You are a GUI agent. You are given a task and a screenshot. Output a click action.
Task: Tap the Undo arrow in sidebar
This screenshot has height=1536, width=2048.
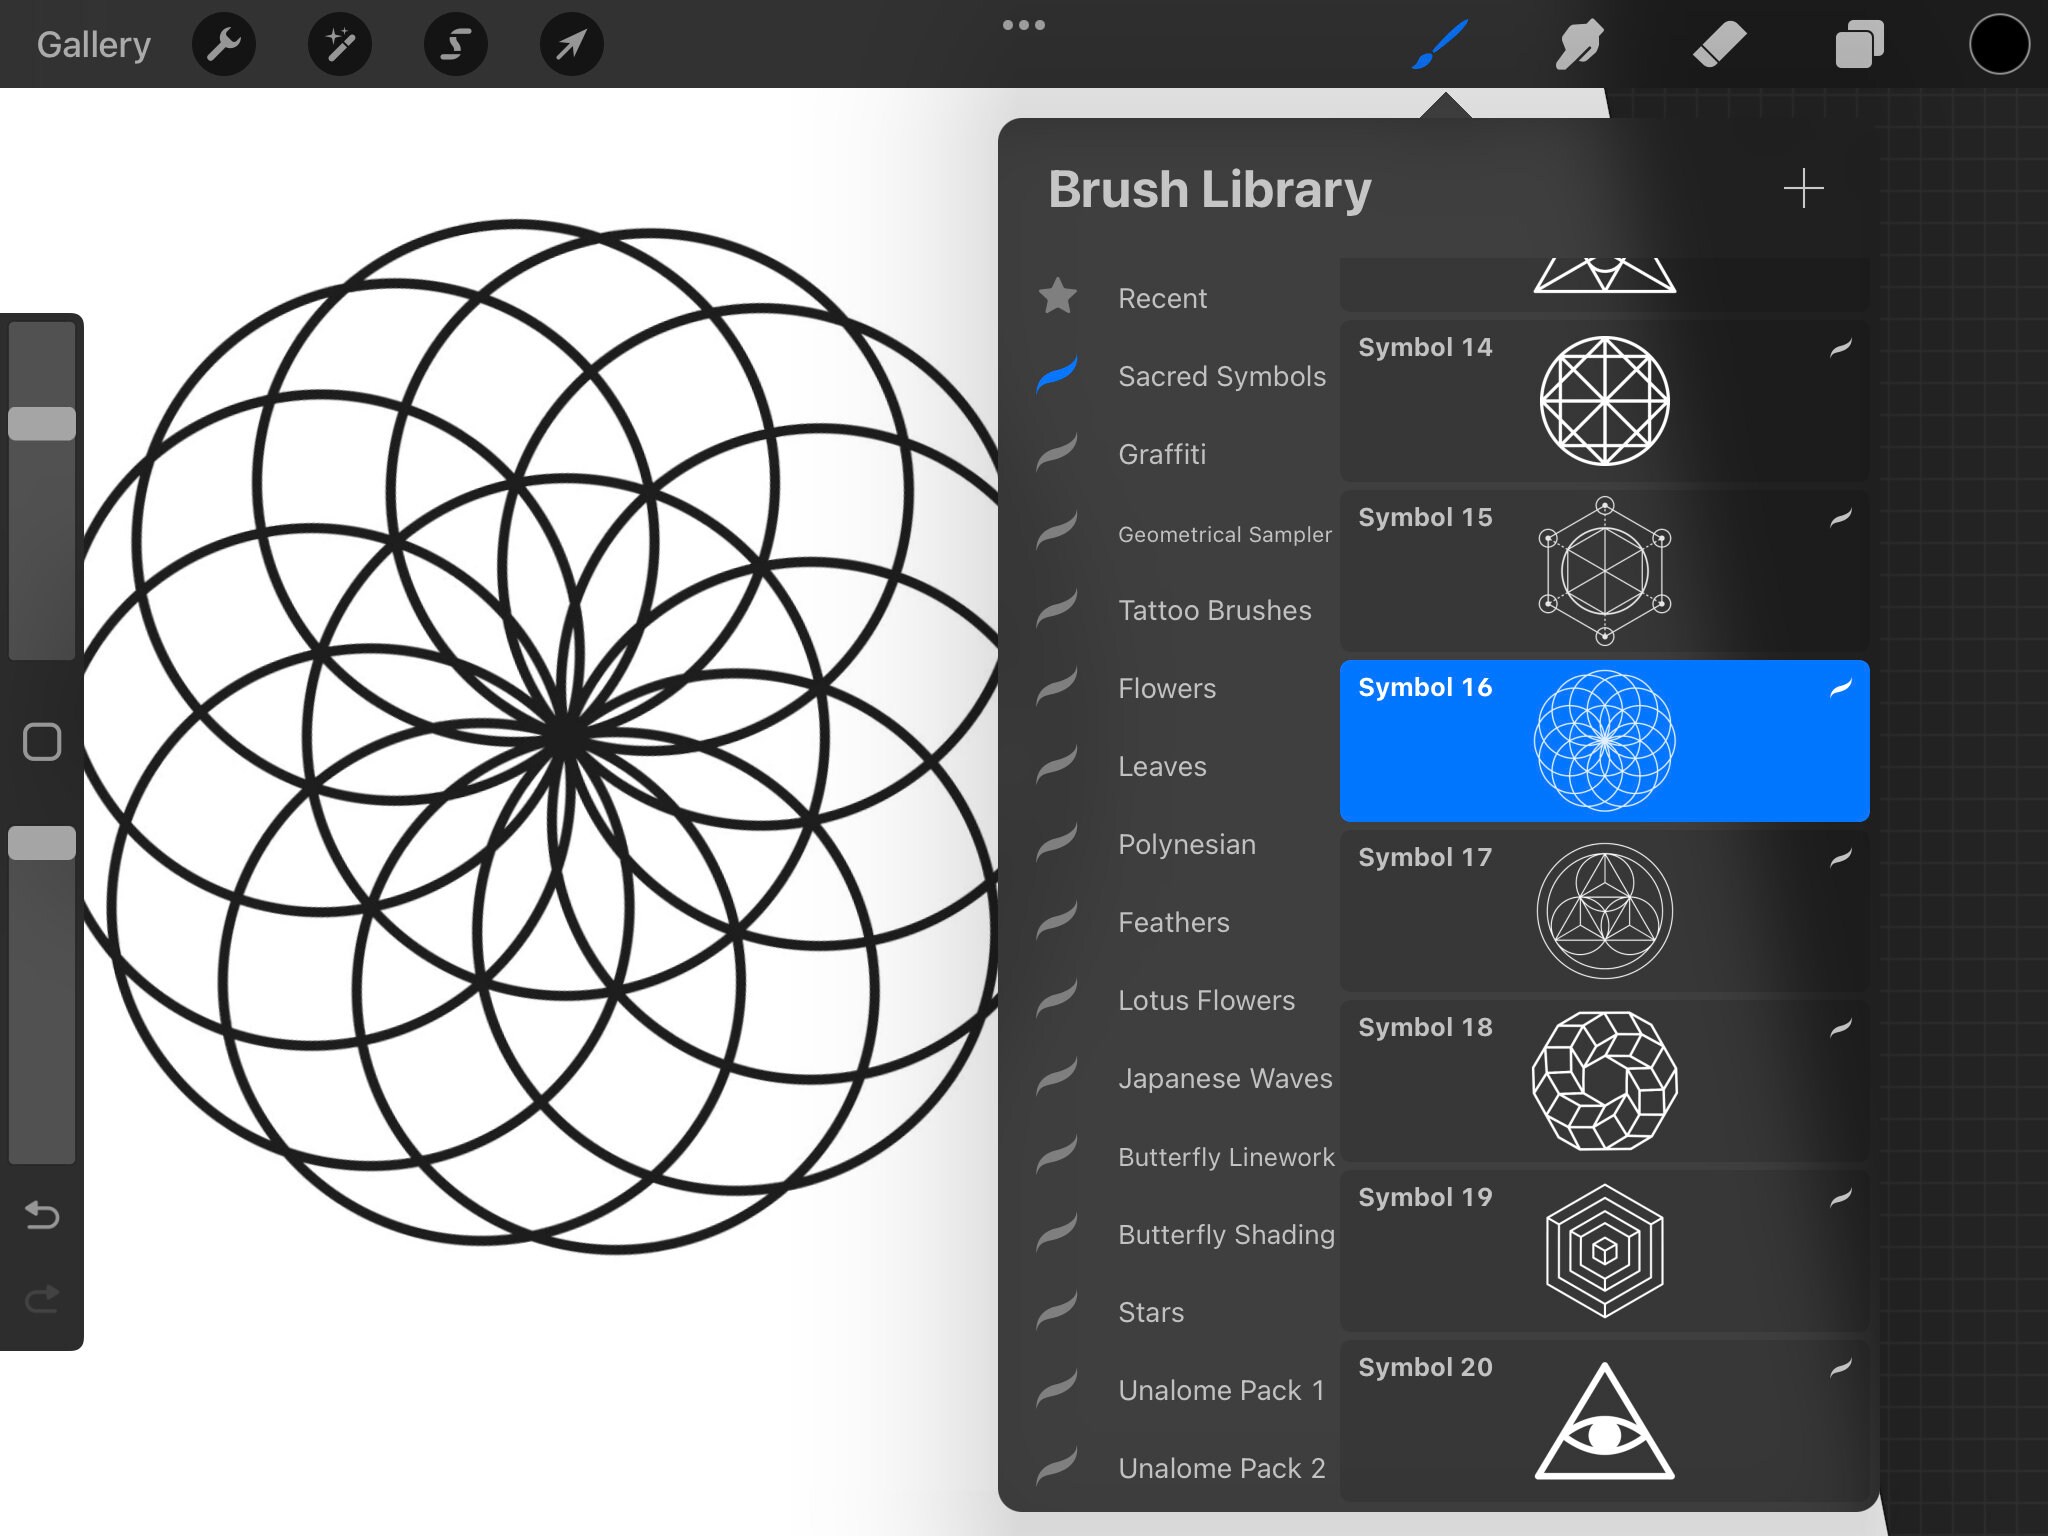coord(42,1215)
